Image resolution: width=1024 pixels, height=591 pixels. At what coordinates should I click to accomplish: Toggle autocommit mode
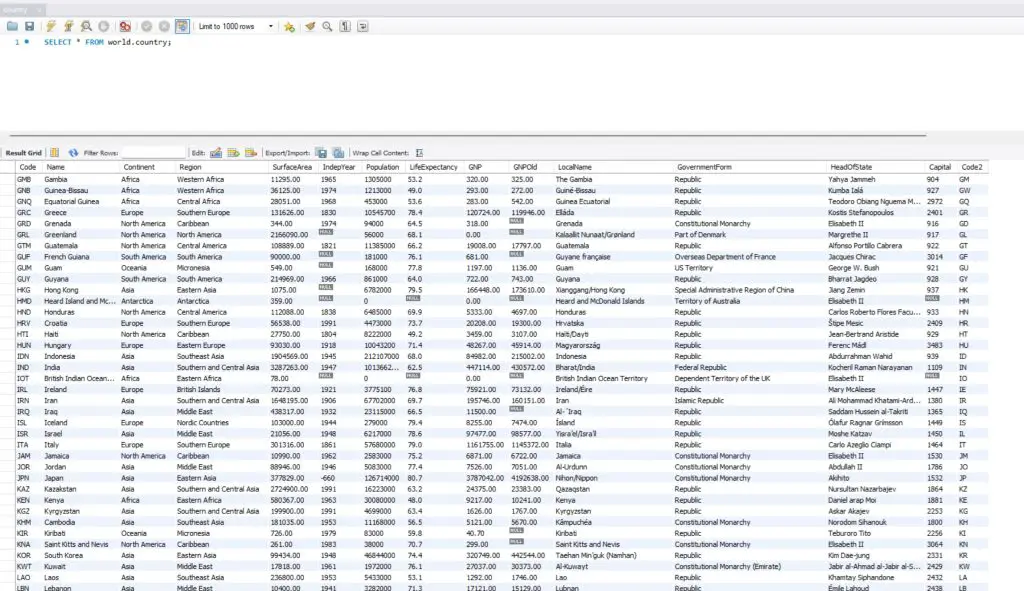tap(182, 26)
